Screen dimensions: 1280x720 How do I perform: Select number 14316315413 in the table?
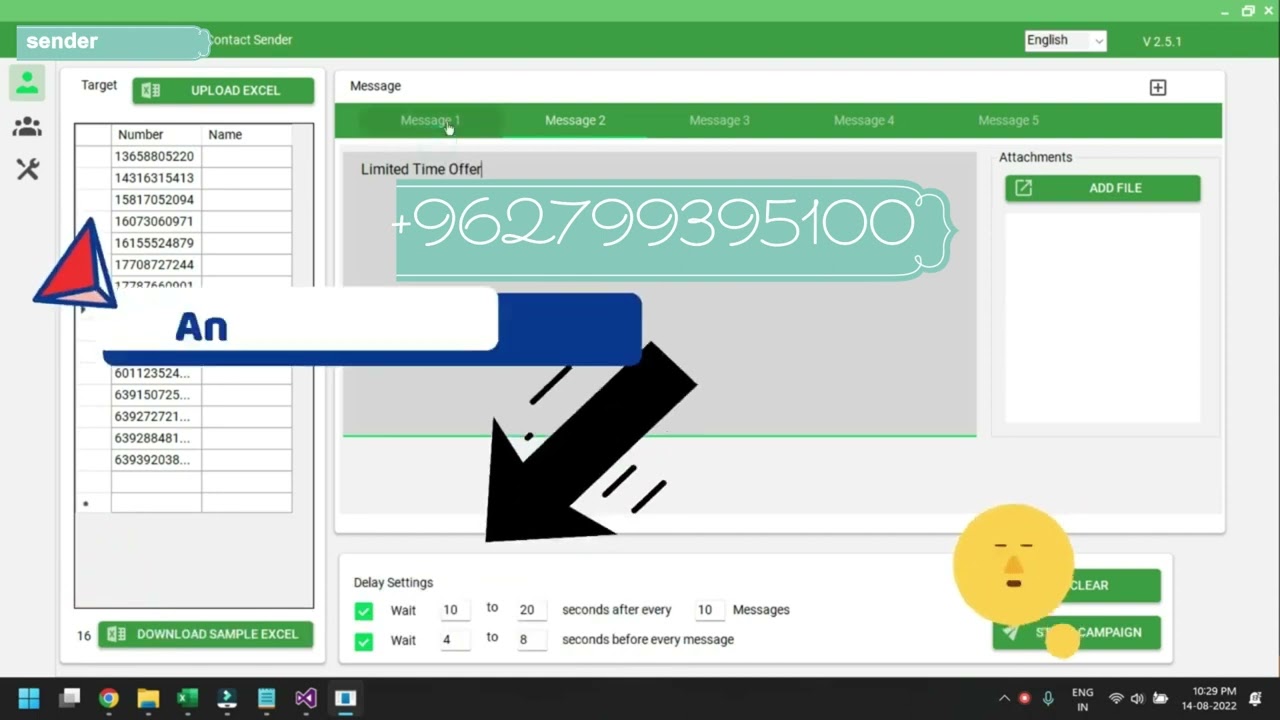[x=156, y=178]
